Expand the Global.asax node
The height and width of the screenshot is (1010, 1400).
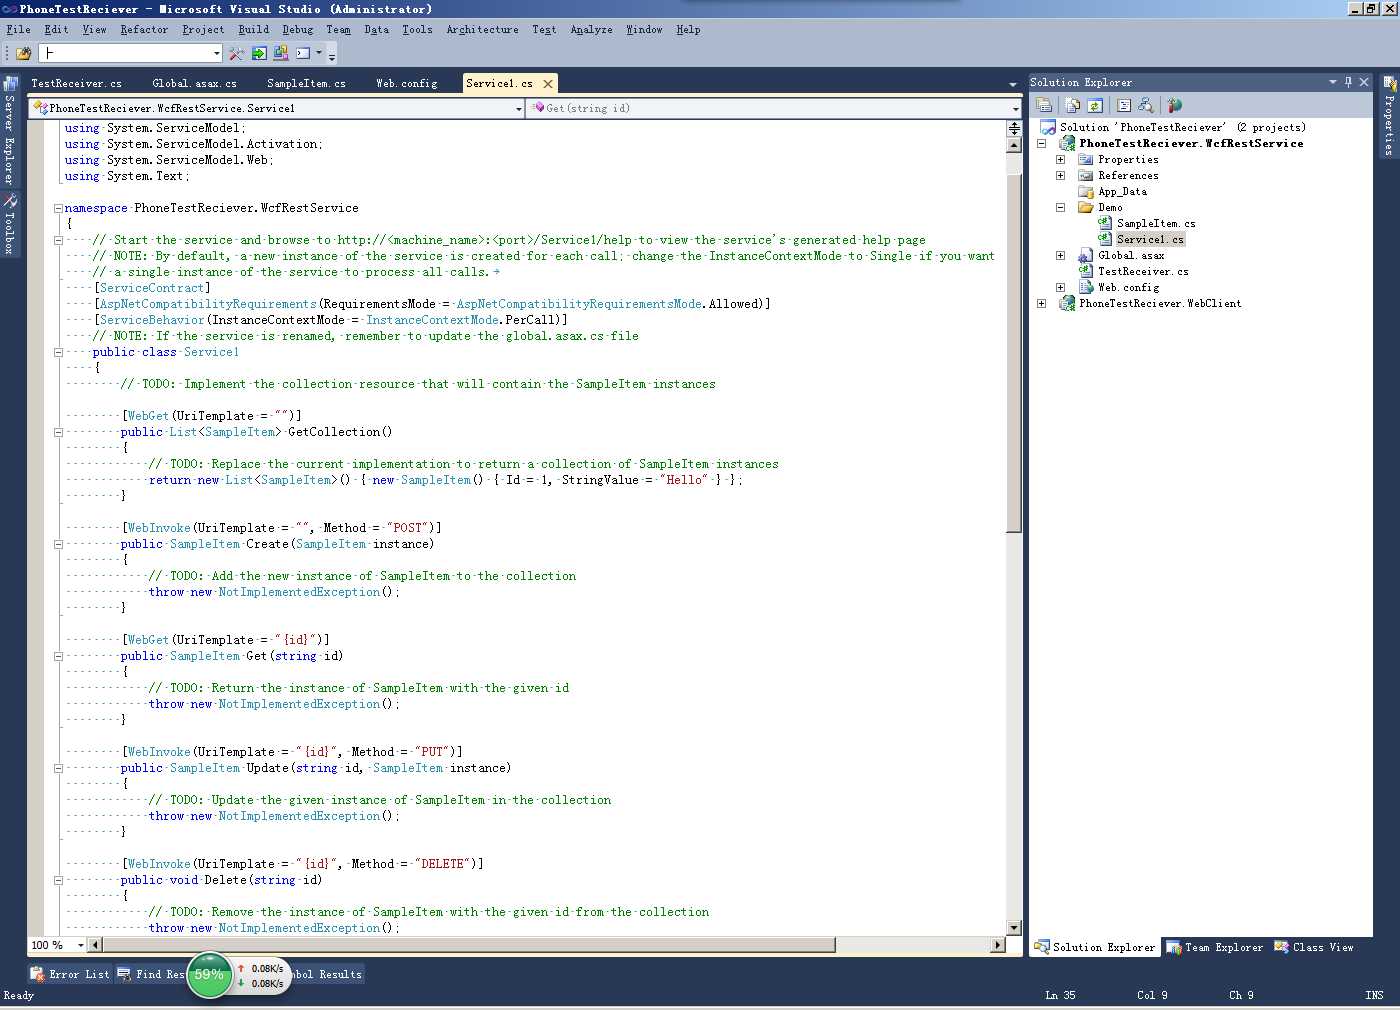pos(1060,255)
